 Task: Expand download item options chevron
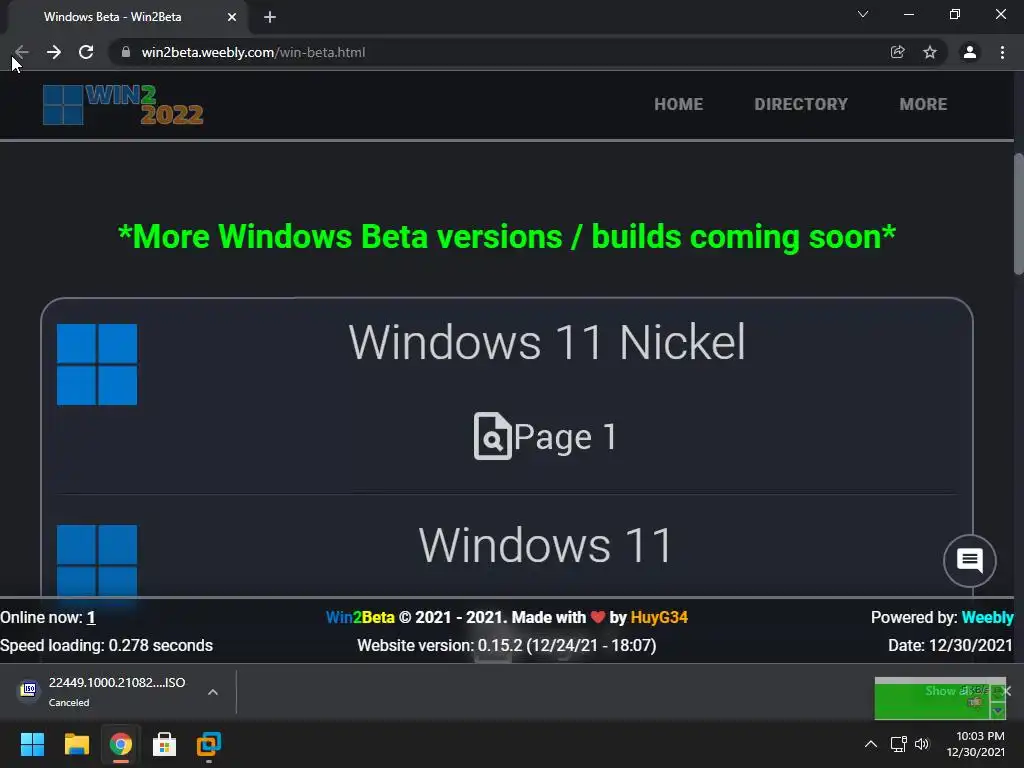click(213, 692)
